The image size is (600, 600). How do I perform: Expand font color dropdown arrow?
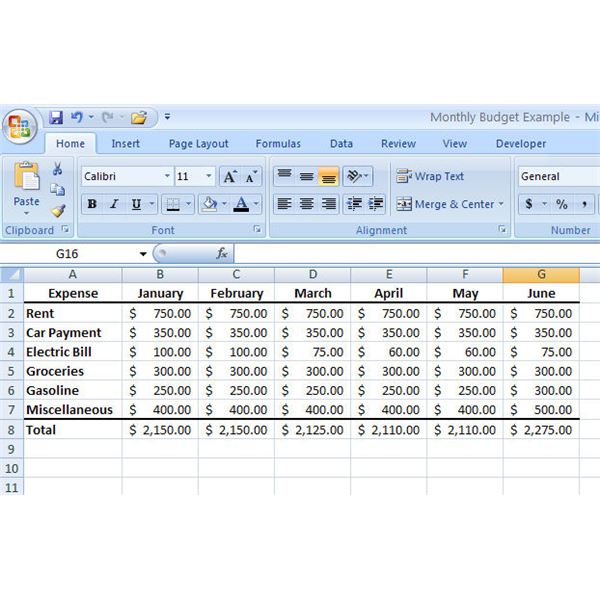coord(256,204)
